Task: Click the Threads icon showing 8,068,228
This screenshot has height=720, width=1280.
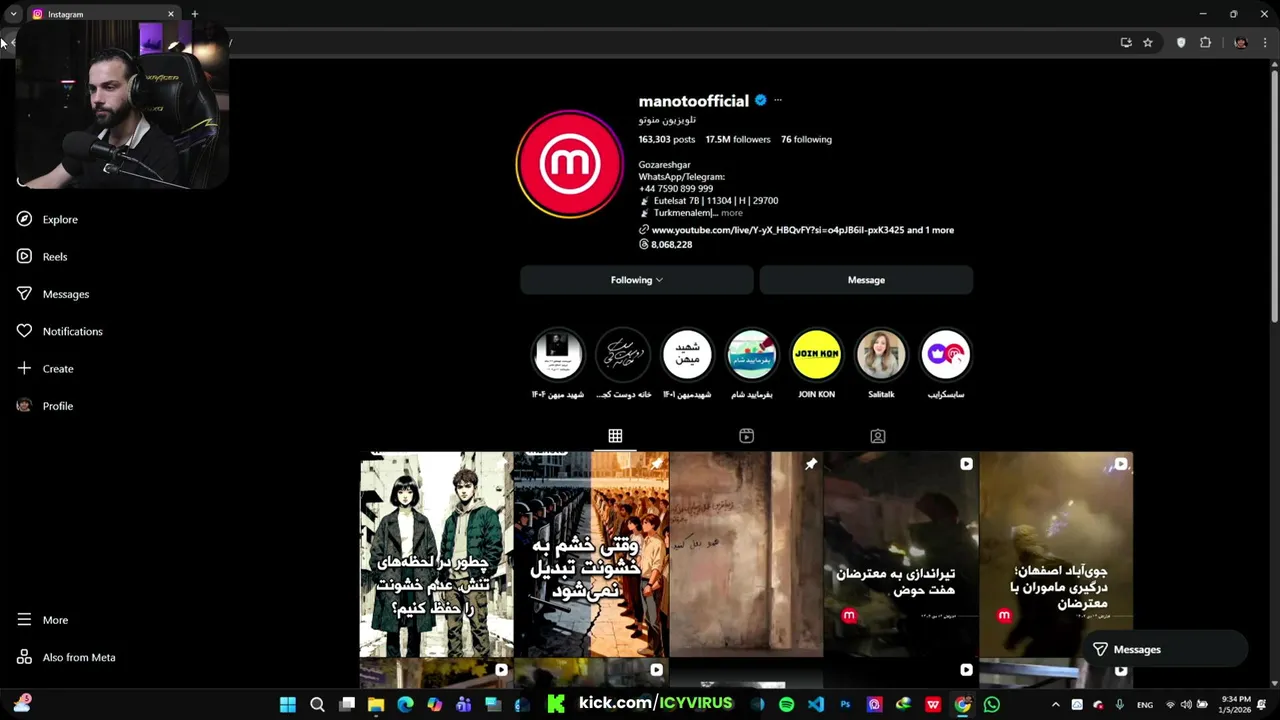Action: (644, 244)
